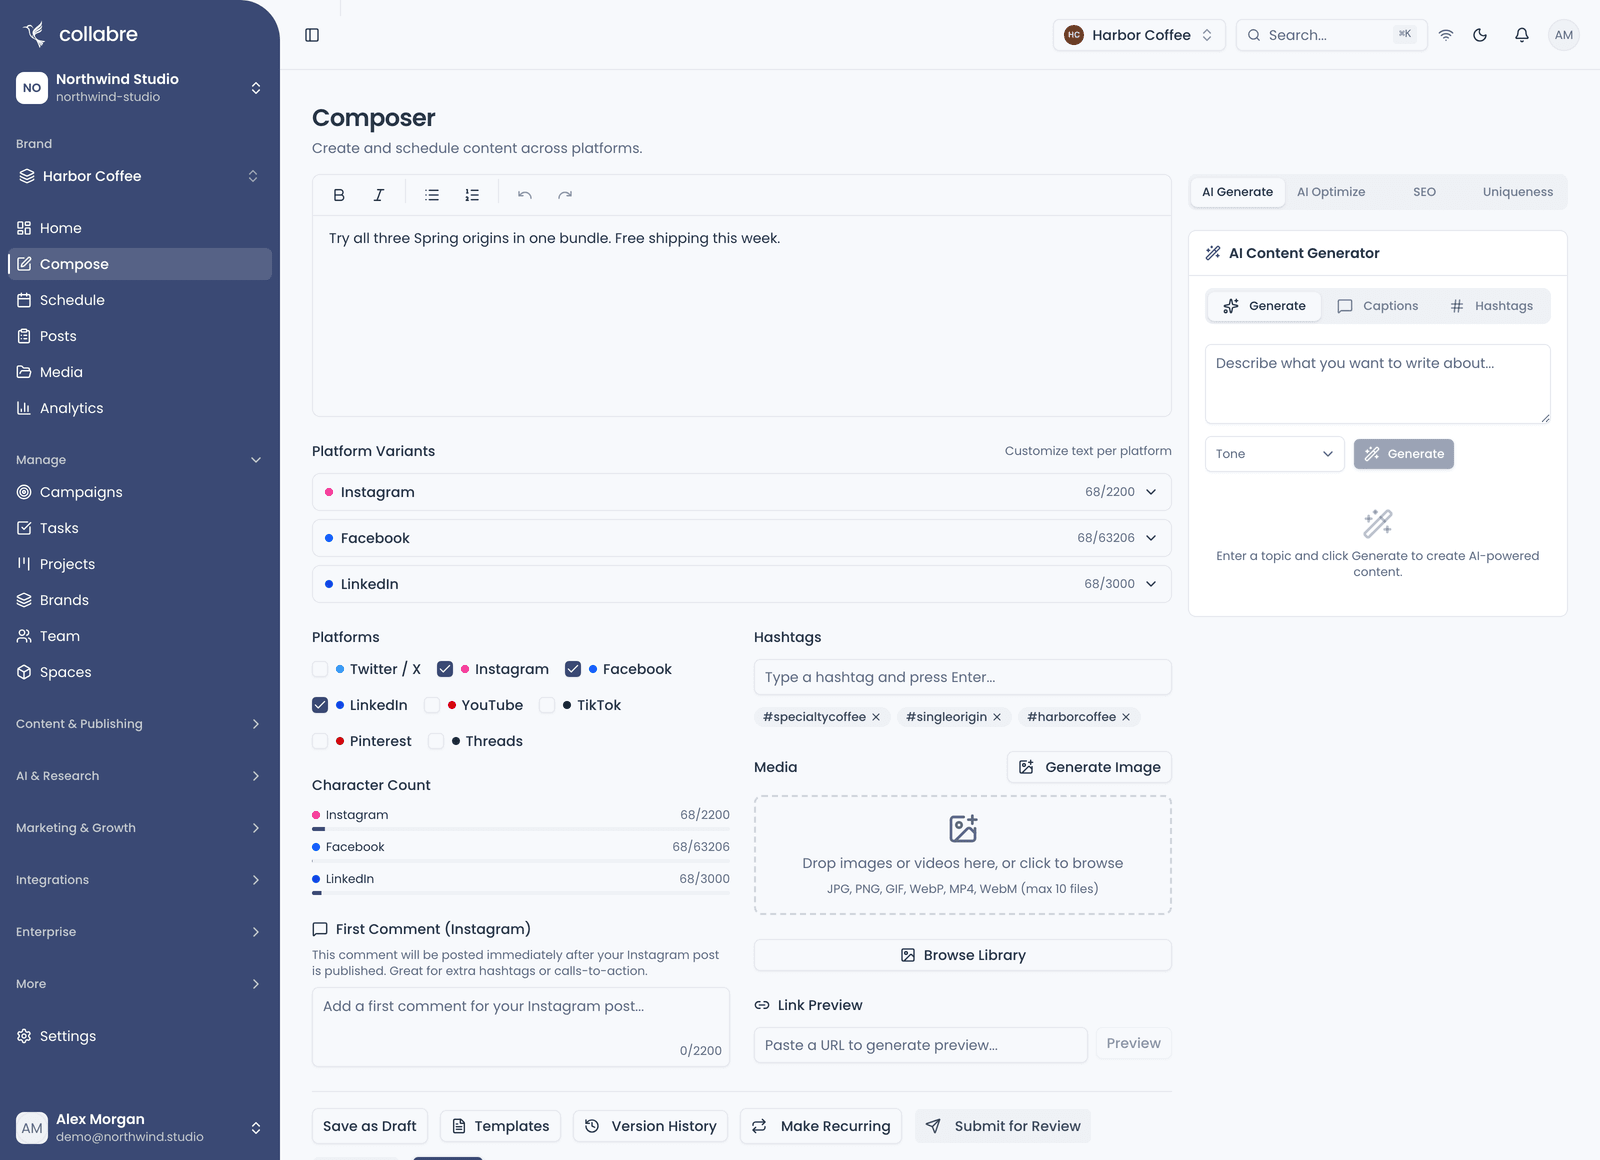Enable the YouTube platform checkbox
1600x1160 pixels.
point(432,705)
